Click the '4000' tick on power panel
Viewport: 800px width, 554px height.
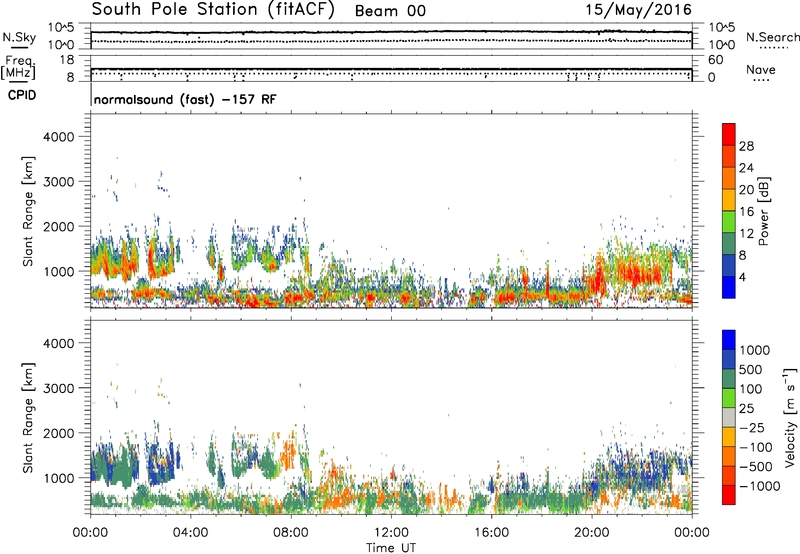click(x=58, y=137)
